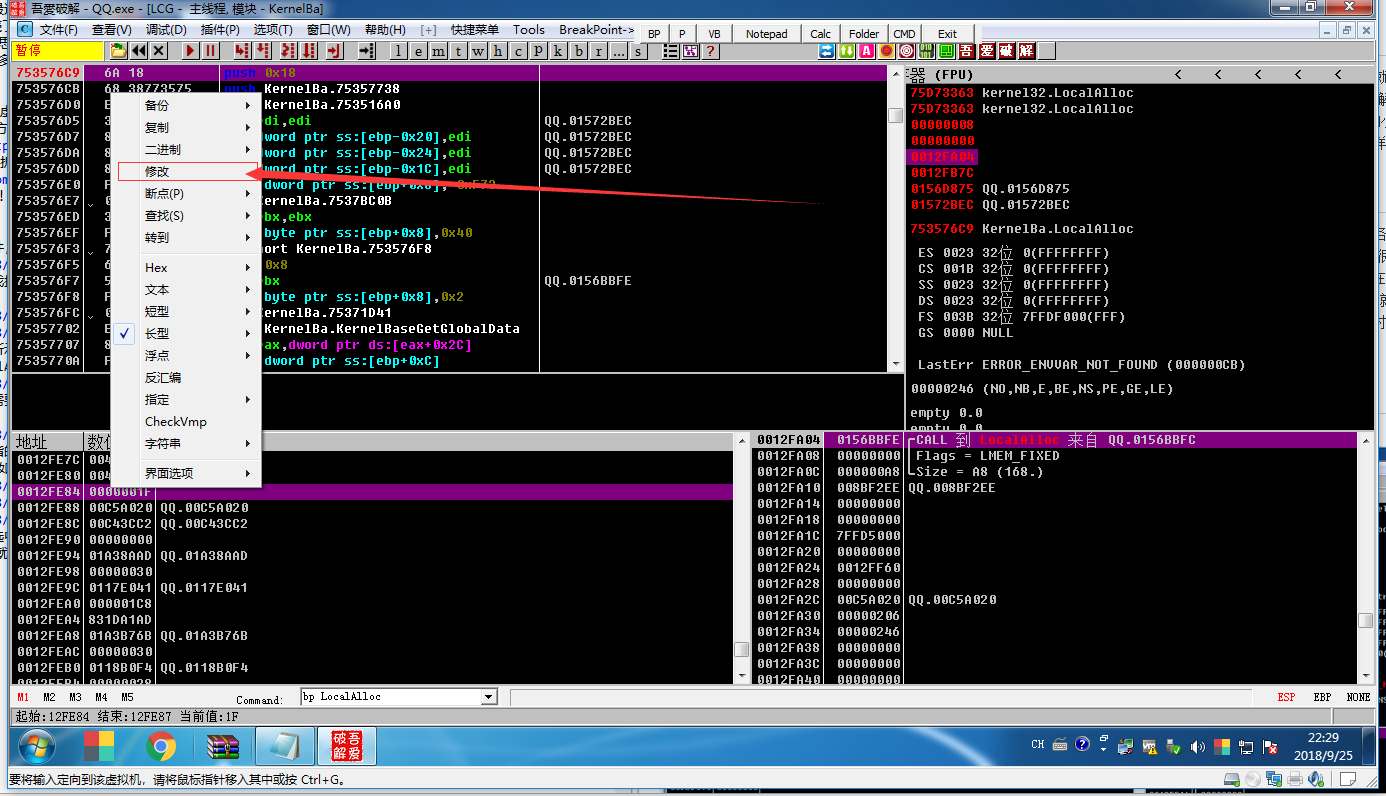
Task: Open file with the folder toolbar icon
Action: pos(119,51)
